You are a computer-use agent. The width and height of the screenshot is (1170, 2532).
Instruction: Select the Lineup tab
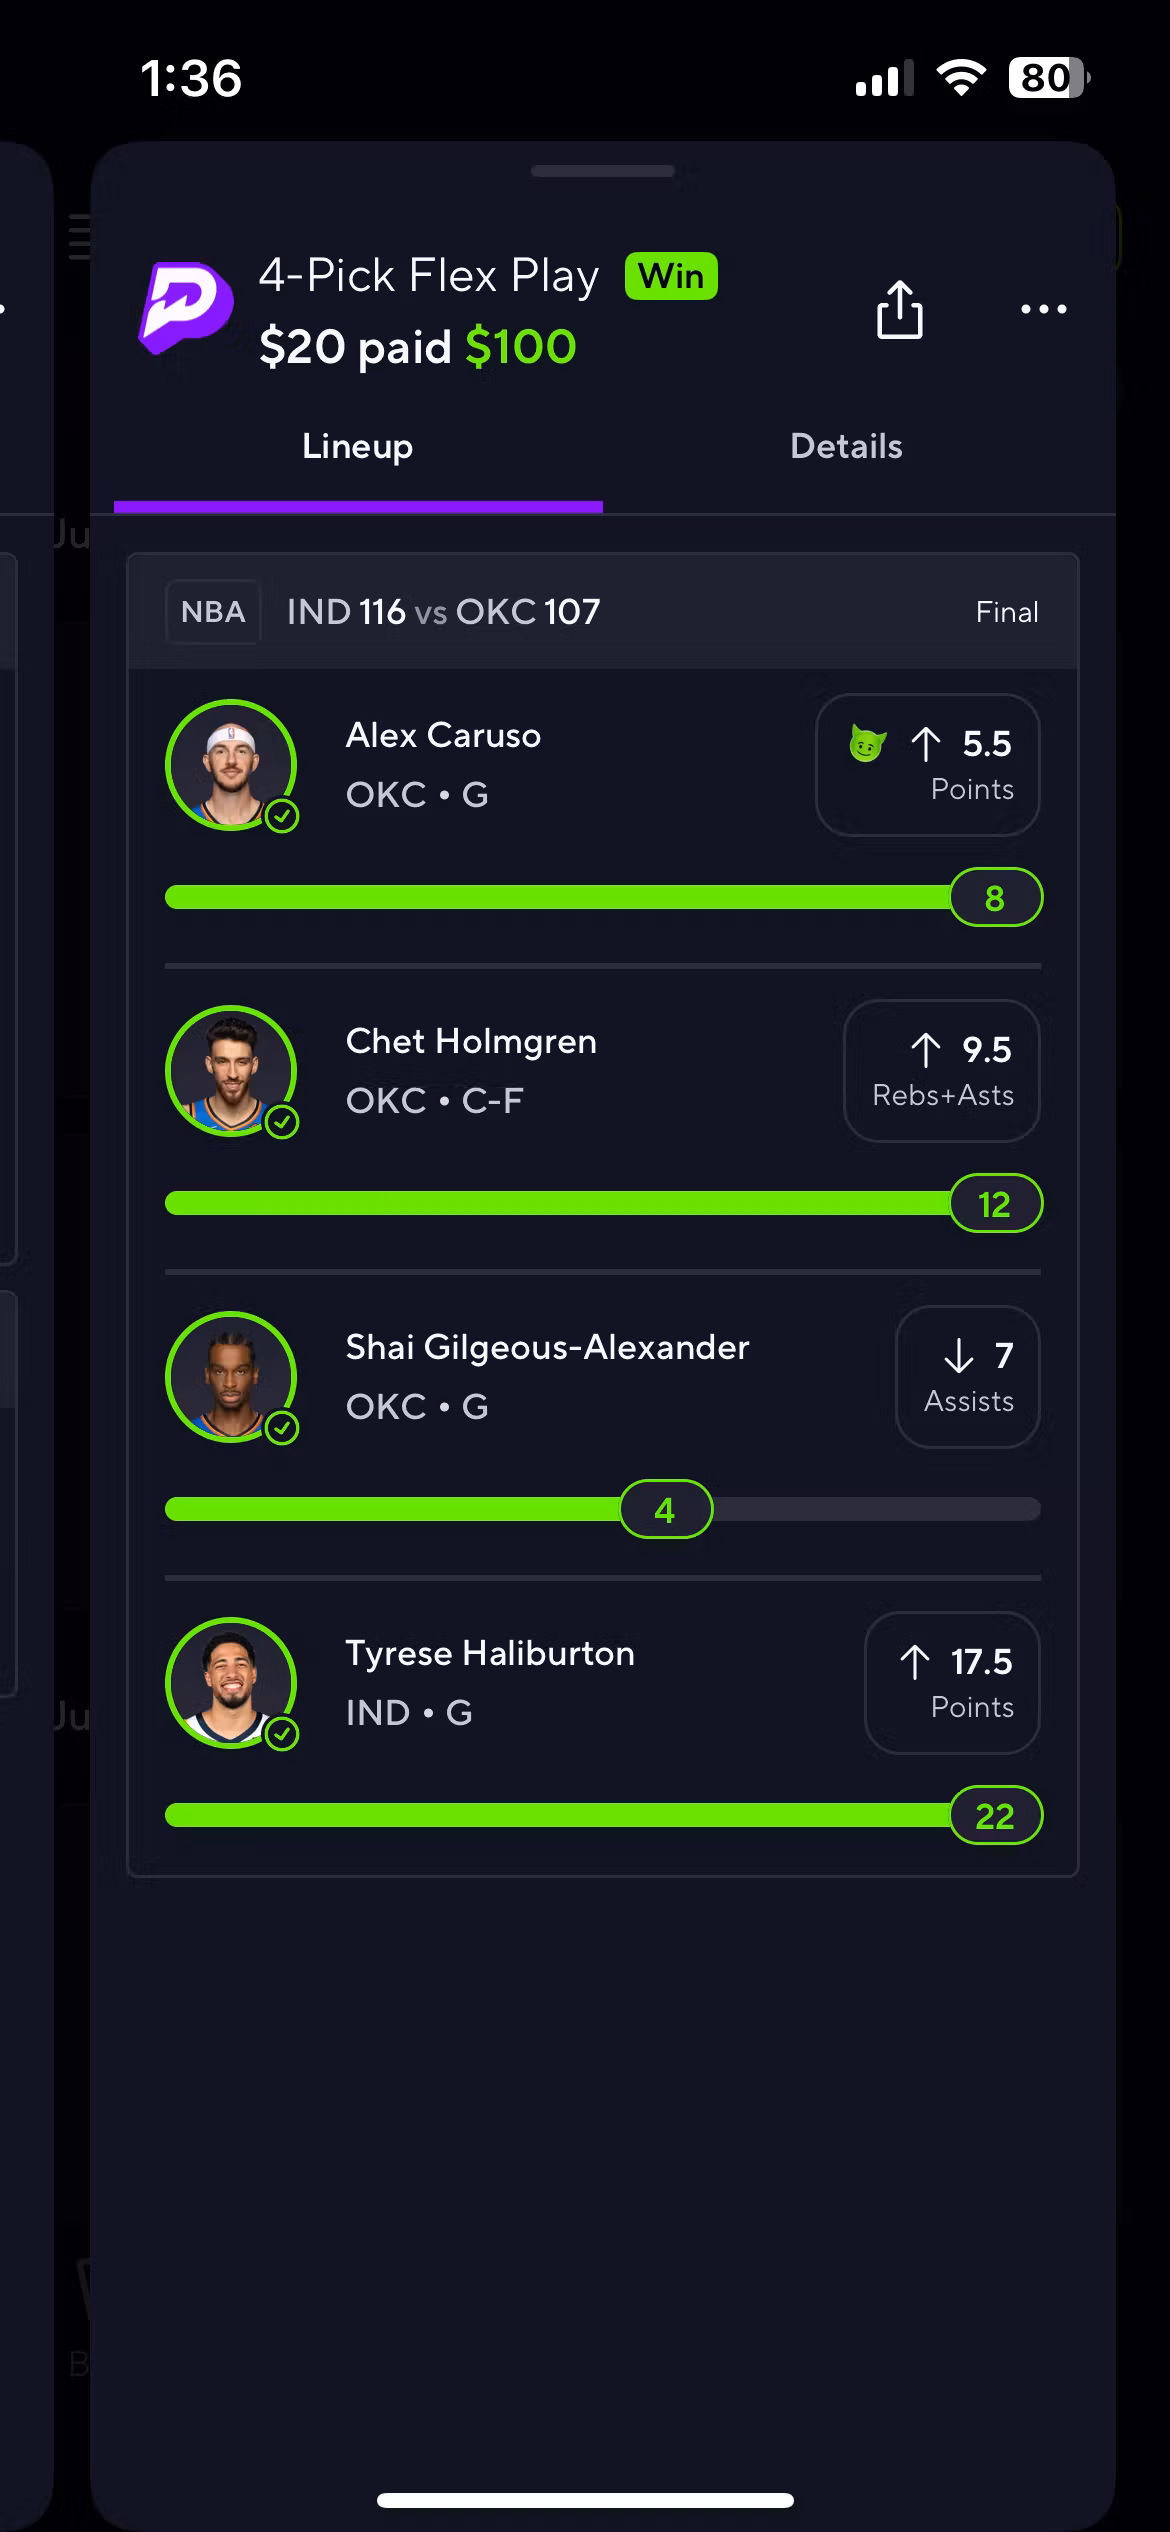[357, 446]
